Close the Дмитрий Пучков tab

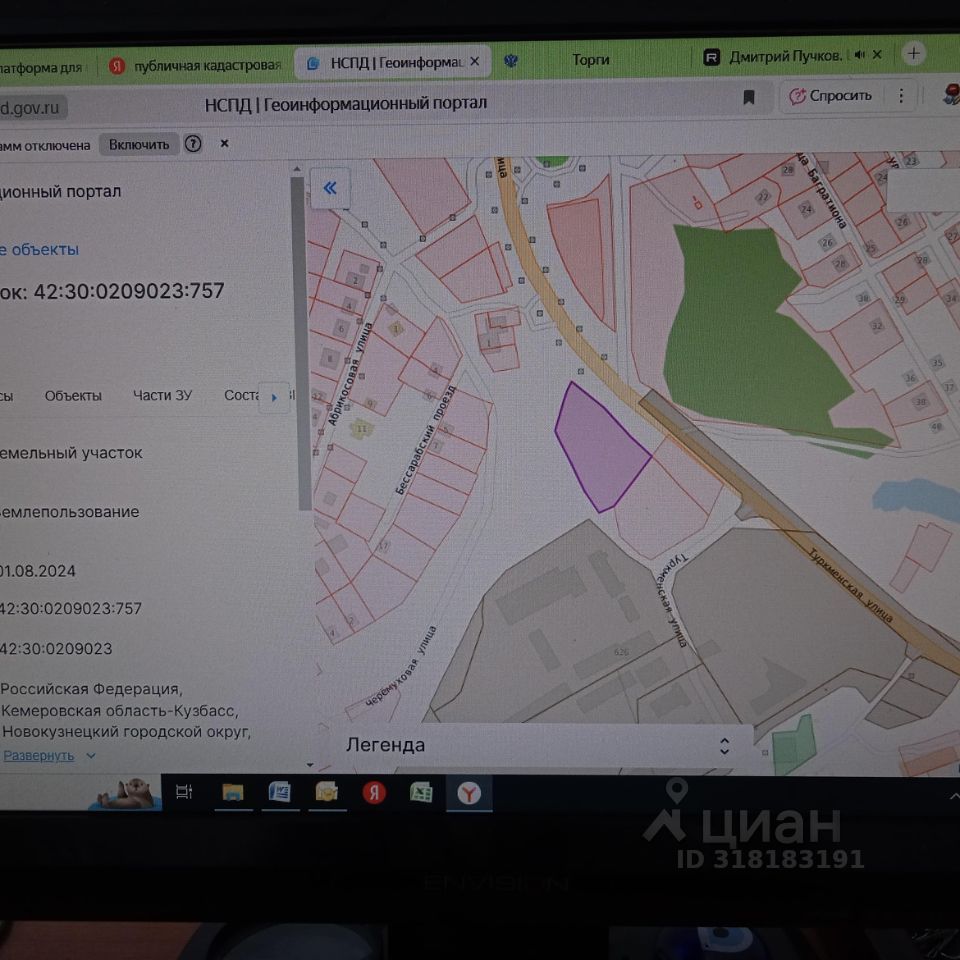877,54
